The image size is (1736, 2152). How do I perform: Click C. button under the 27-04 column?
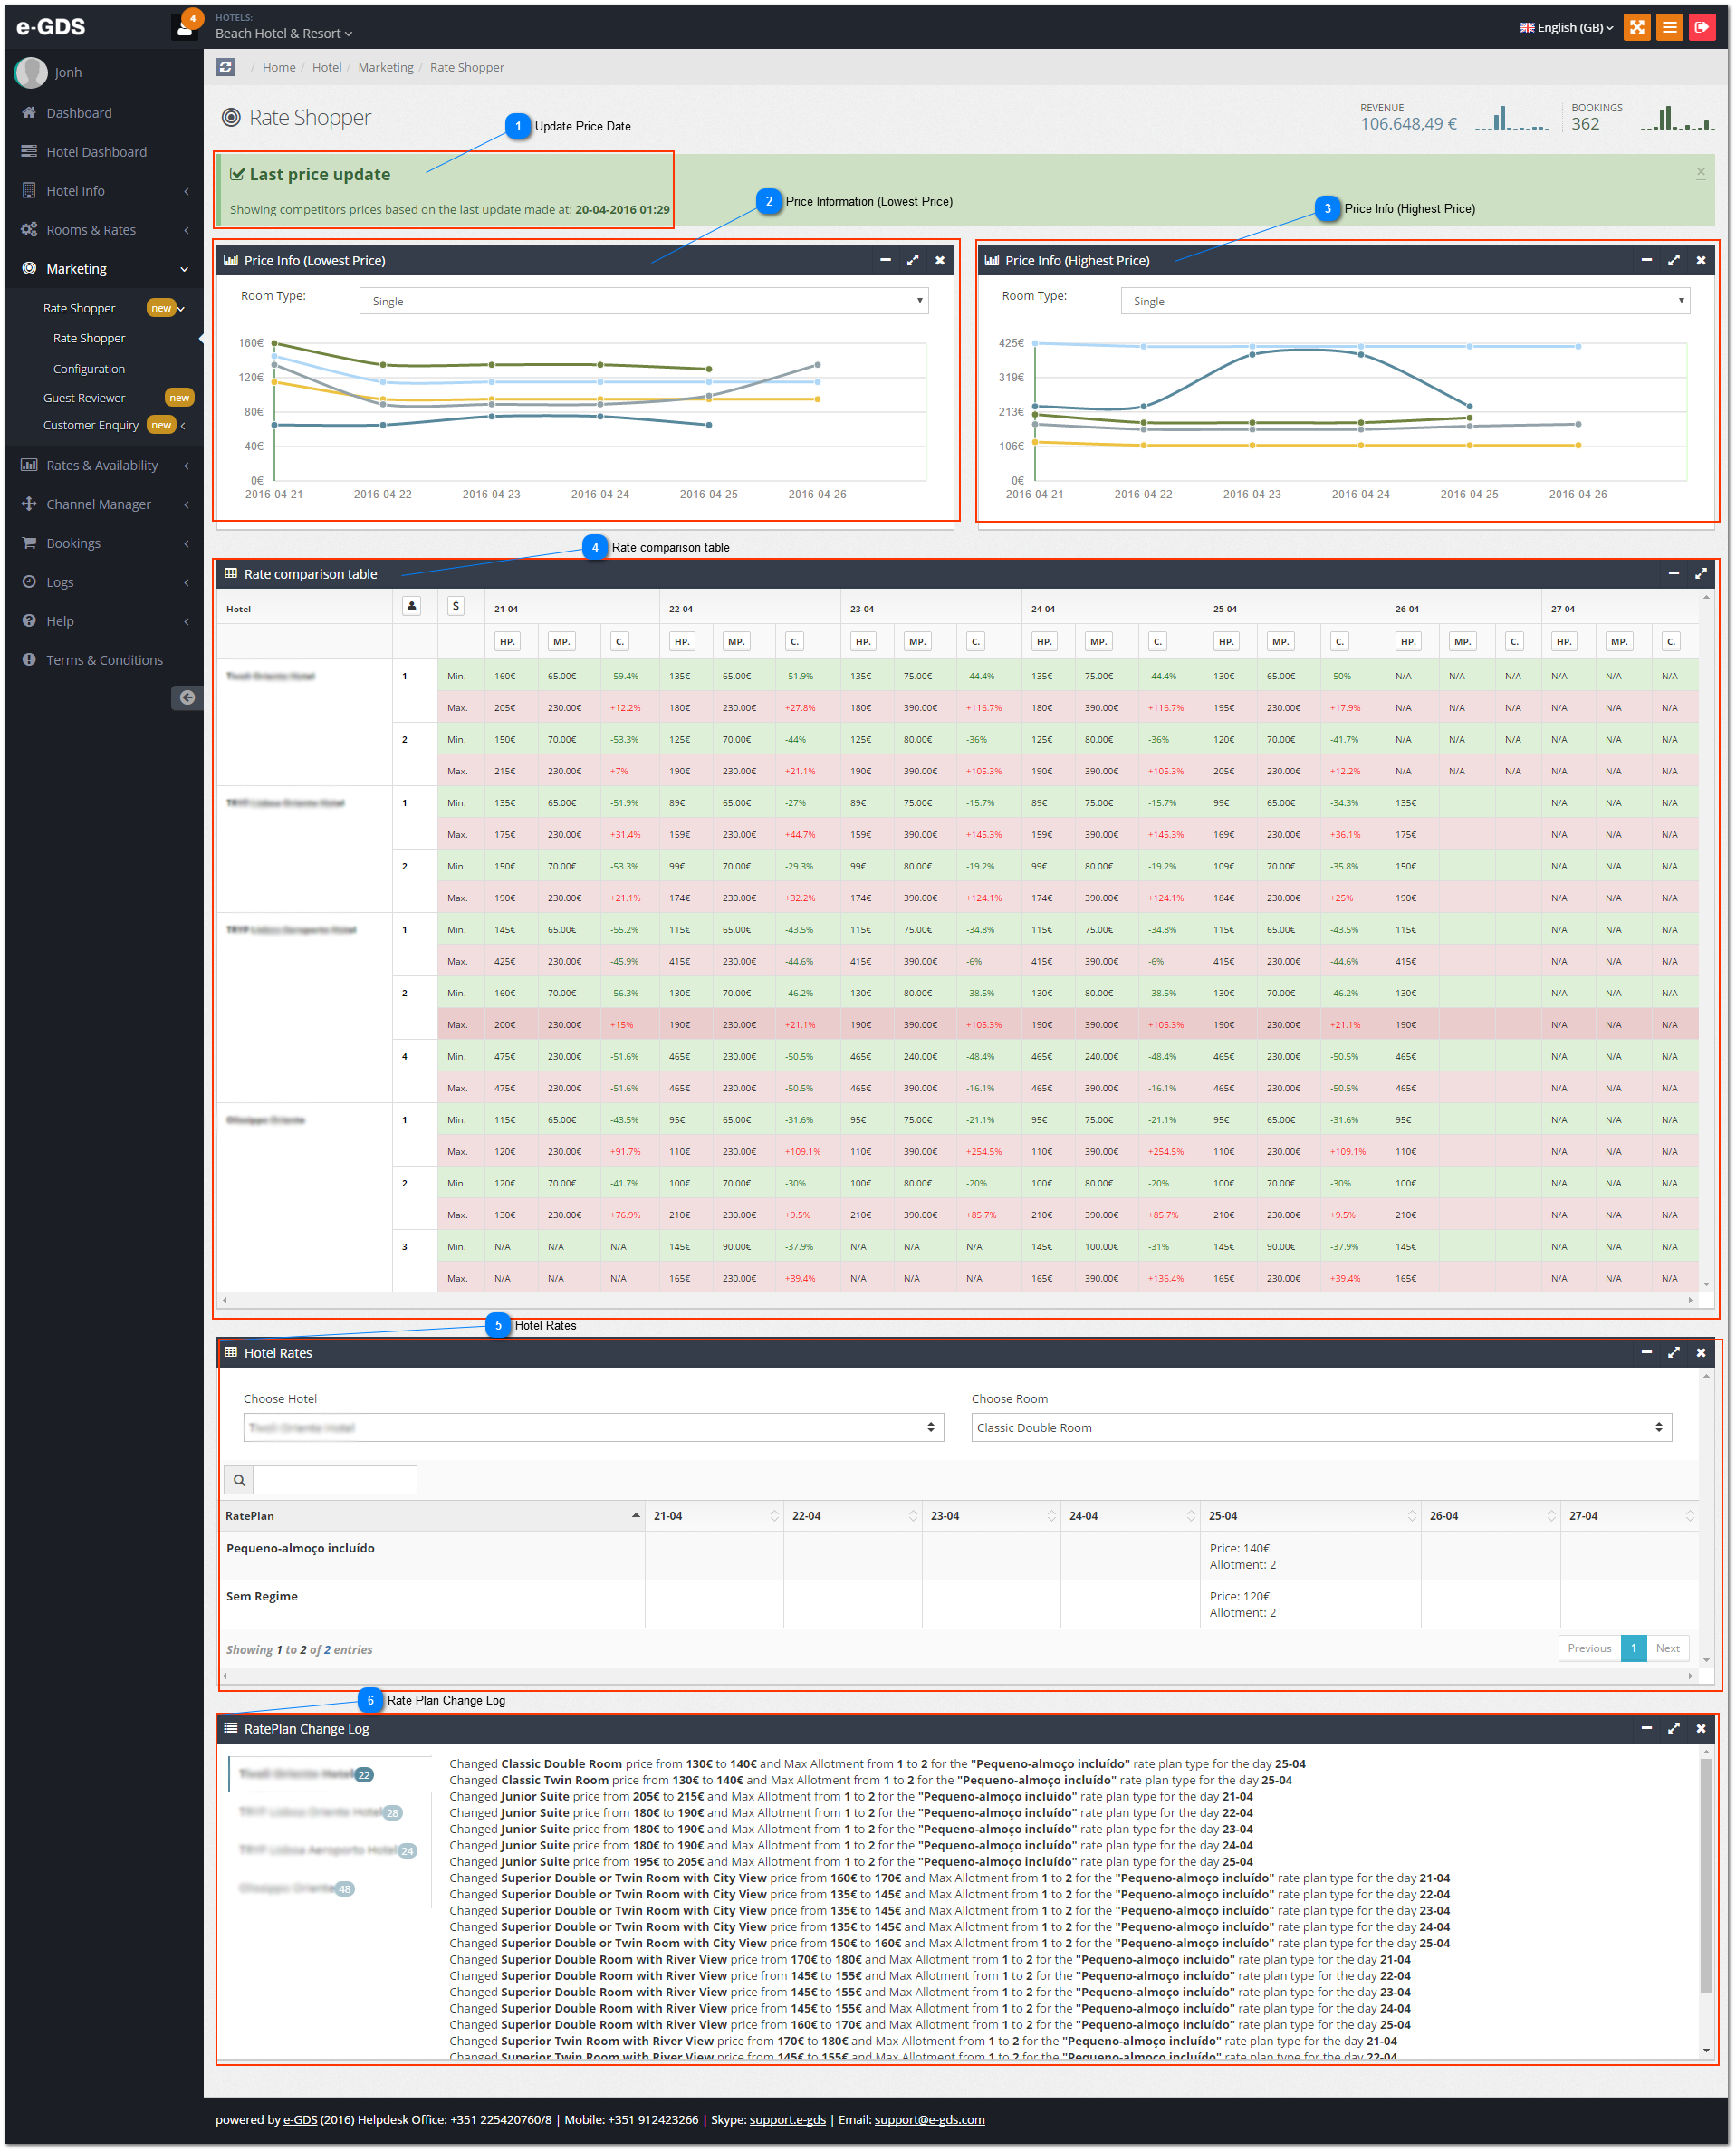click(x=1670, y=641)
